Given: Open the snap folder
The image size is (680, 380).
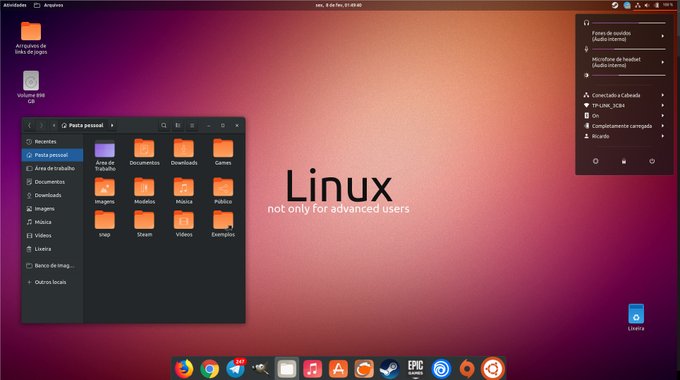Looking at the screenshot, I should pyautogui.click(x=105, y=223).
